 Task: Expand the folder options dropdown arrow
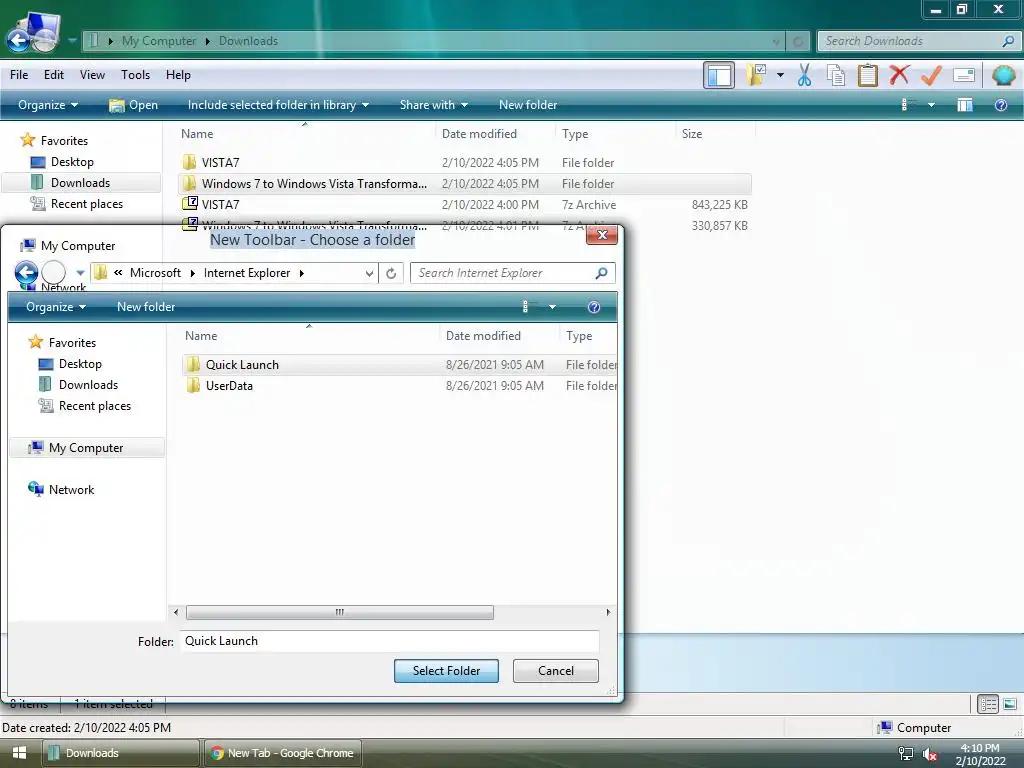point(780,75)
